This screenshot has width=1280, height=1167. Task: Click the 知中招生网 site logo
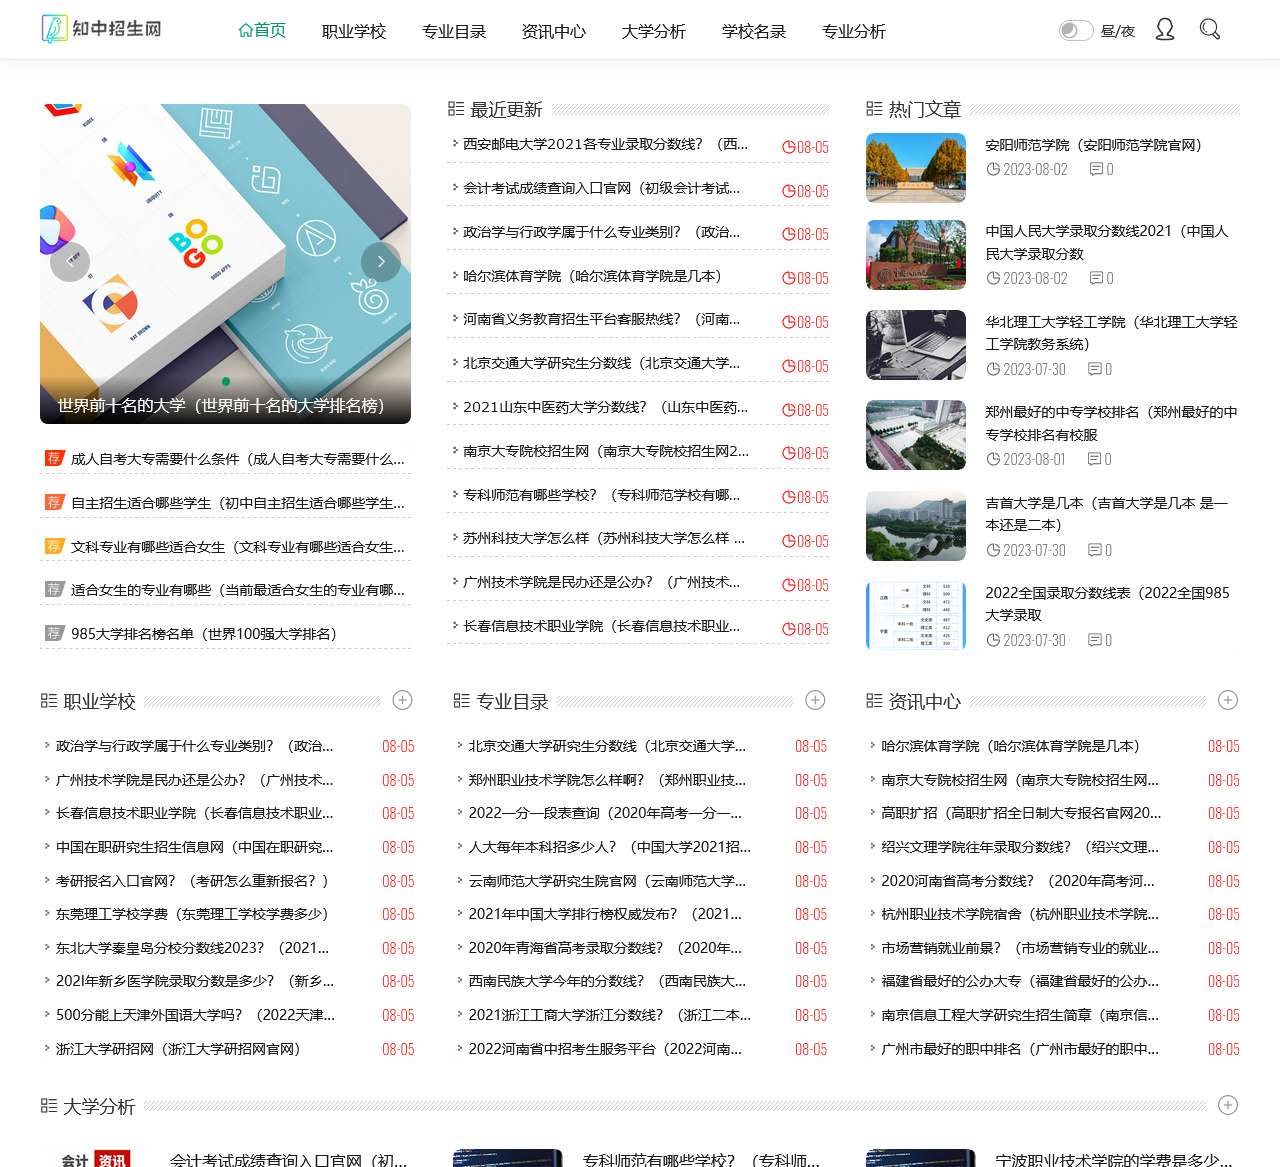tap(101, 29)
